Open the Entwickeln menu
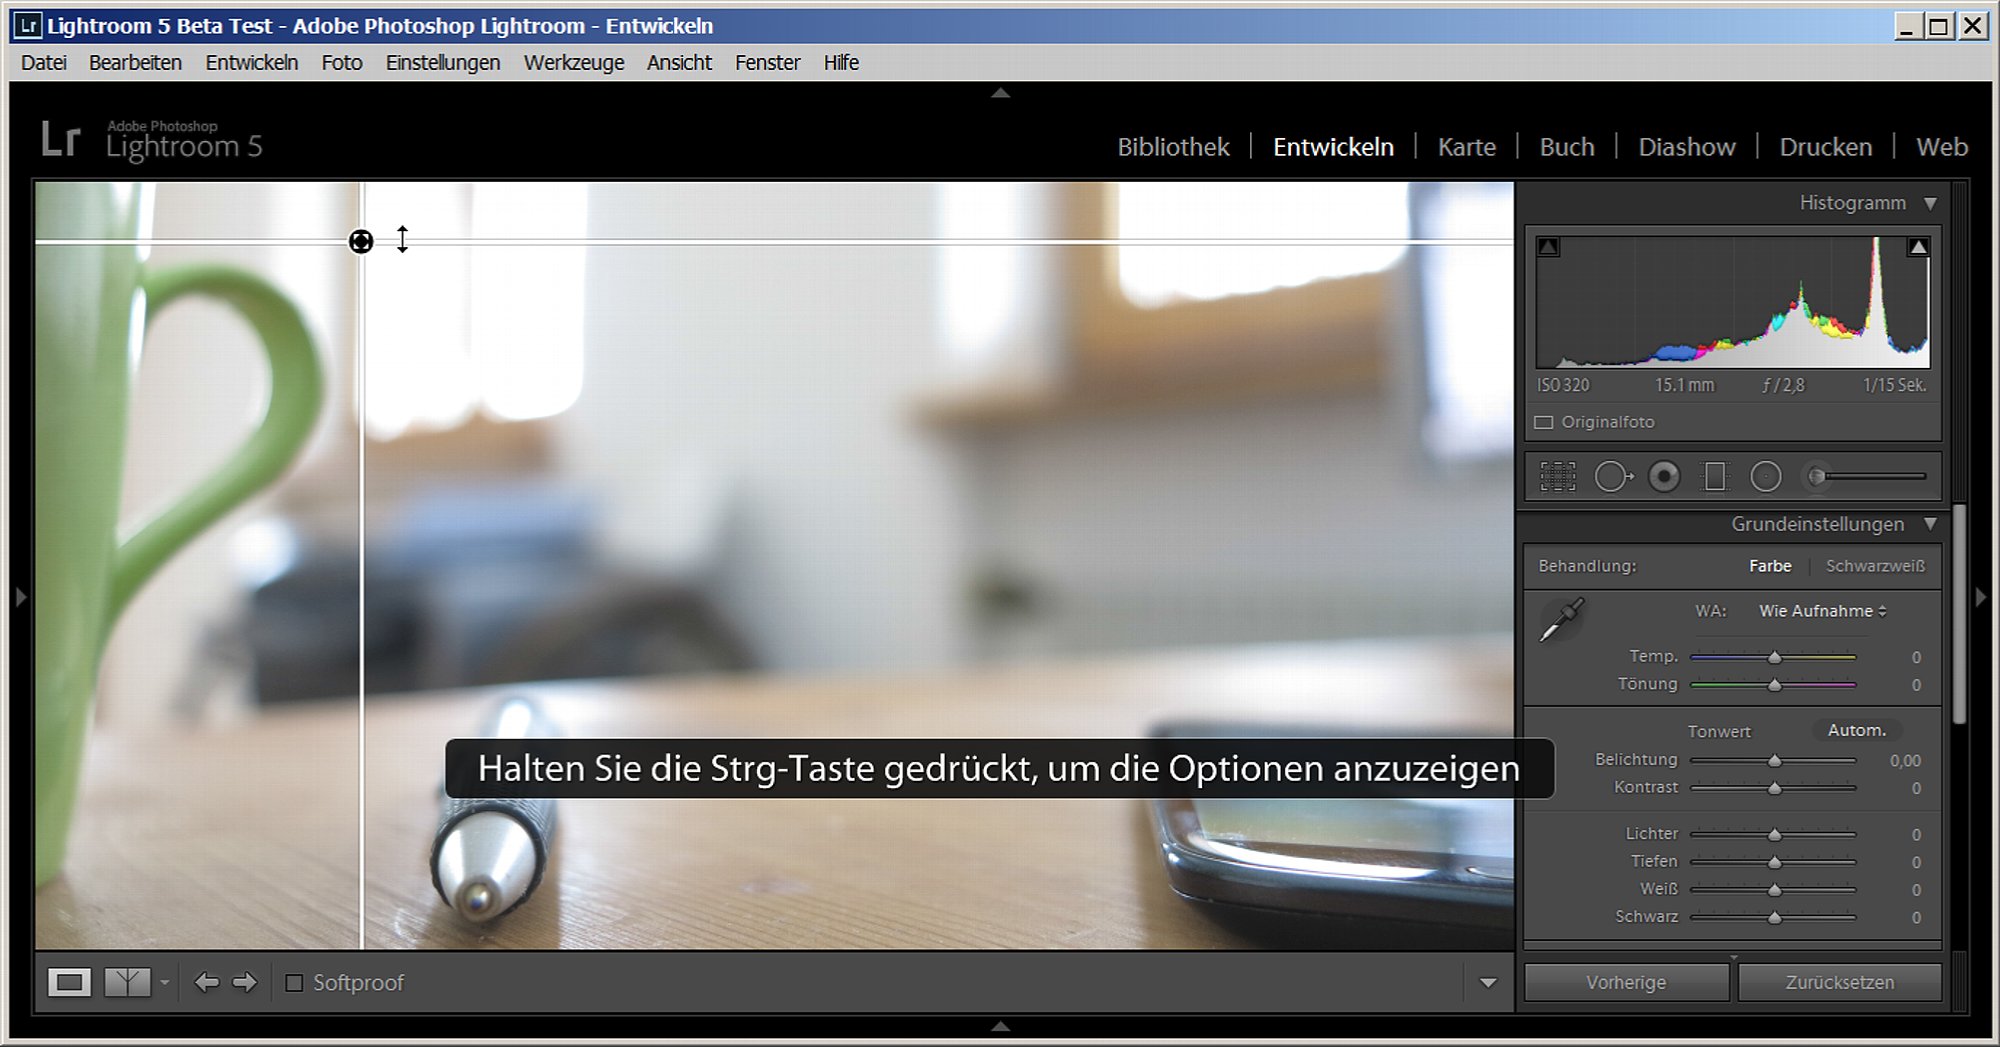The image size is (2000, 1047). click(252, 63)
